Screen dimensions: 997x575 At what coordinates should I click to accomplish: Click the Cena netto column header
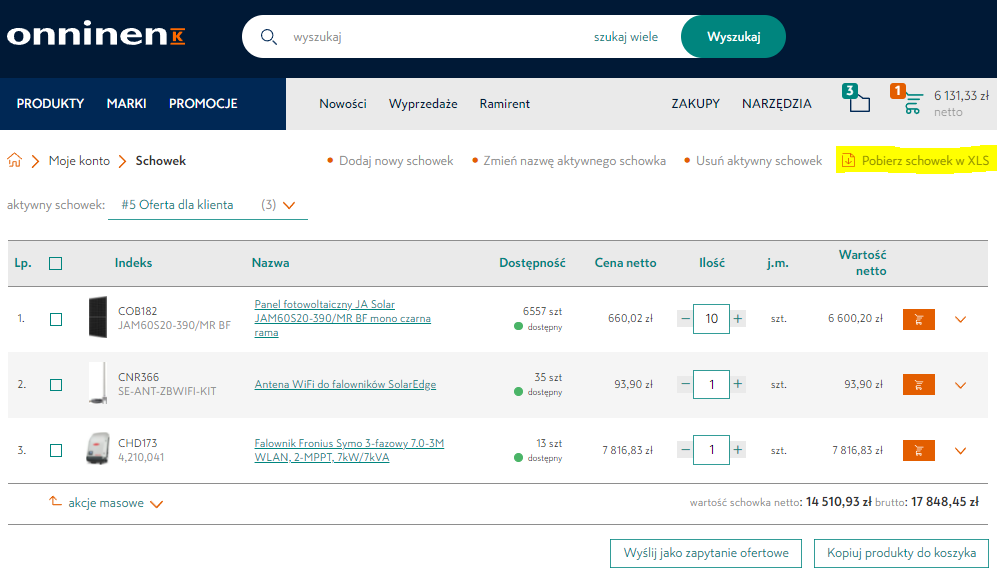(x=625, y=263)
